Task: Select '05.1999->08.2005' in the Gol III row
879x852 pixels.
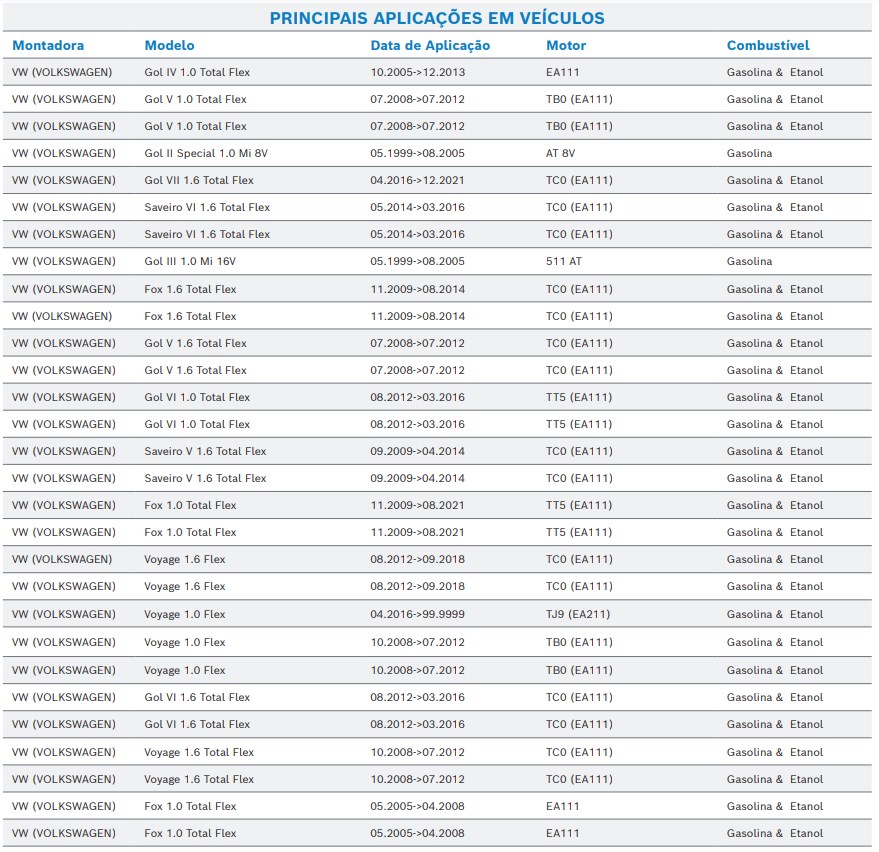Action: tap(417, 261)
